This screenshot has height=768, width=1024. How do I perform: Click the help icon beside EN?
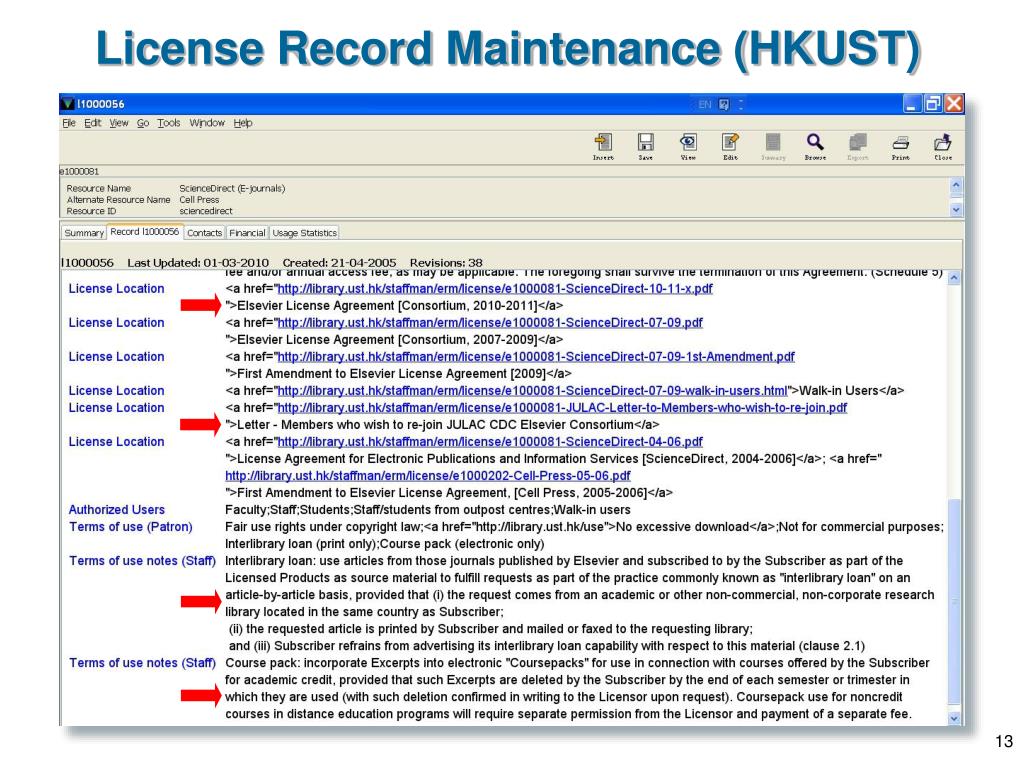point(724,104)
